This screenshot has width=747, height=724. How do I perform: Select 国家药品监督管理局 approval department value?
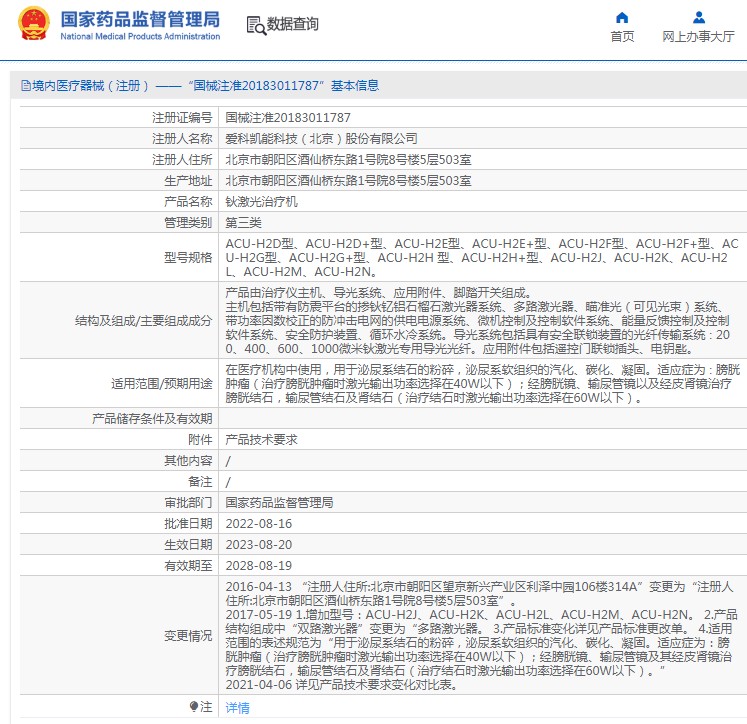279,503
